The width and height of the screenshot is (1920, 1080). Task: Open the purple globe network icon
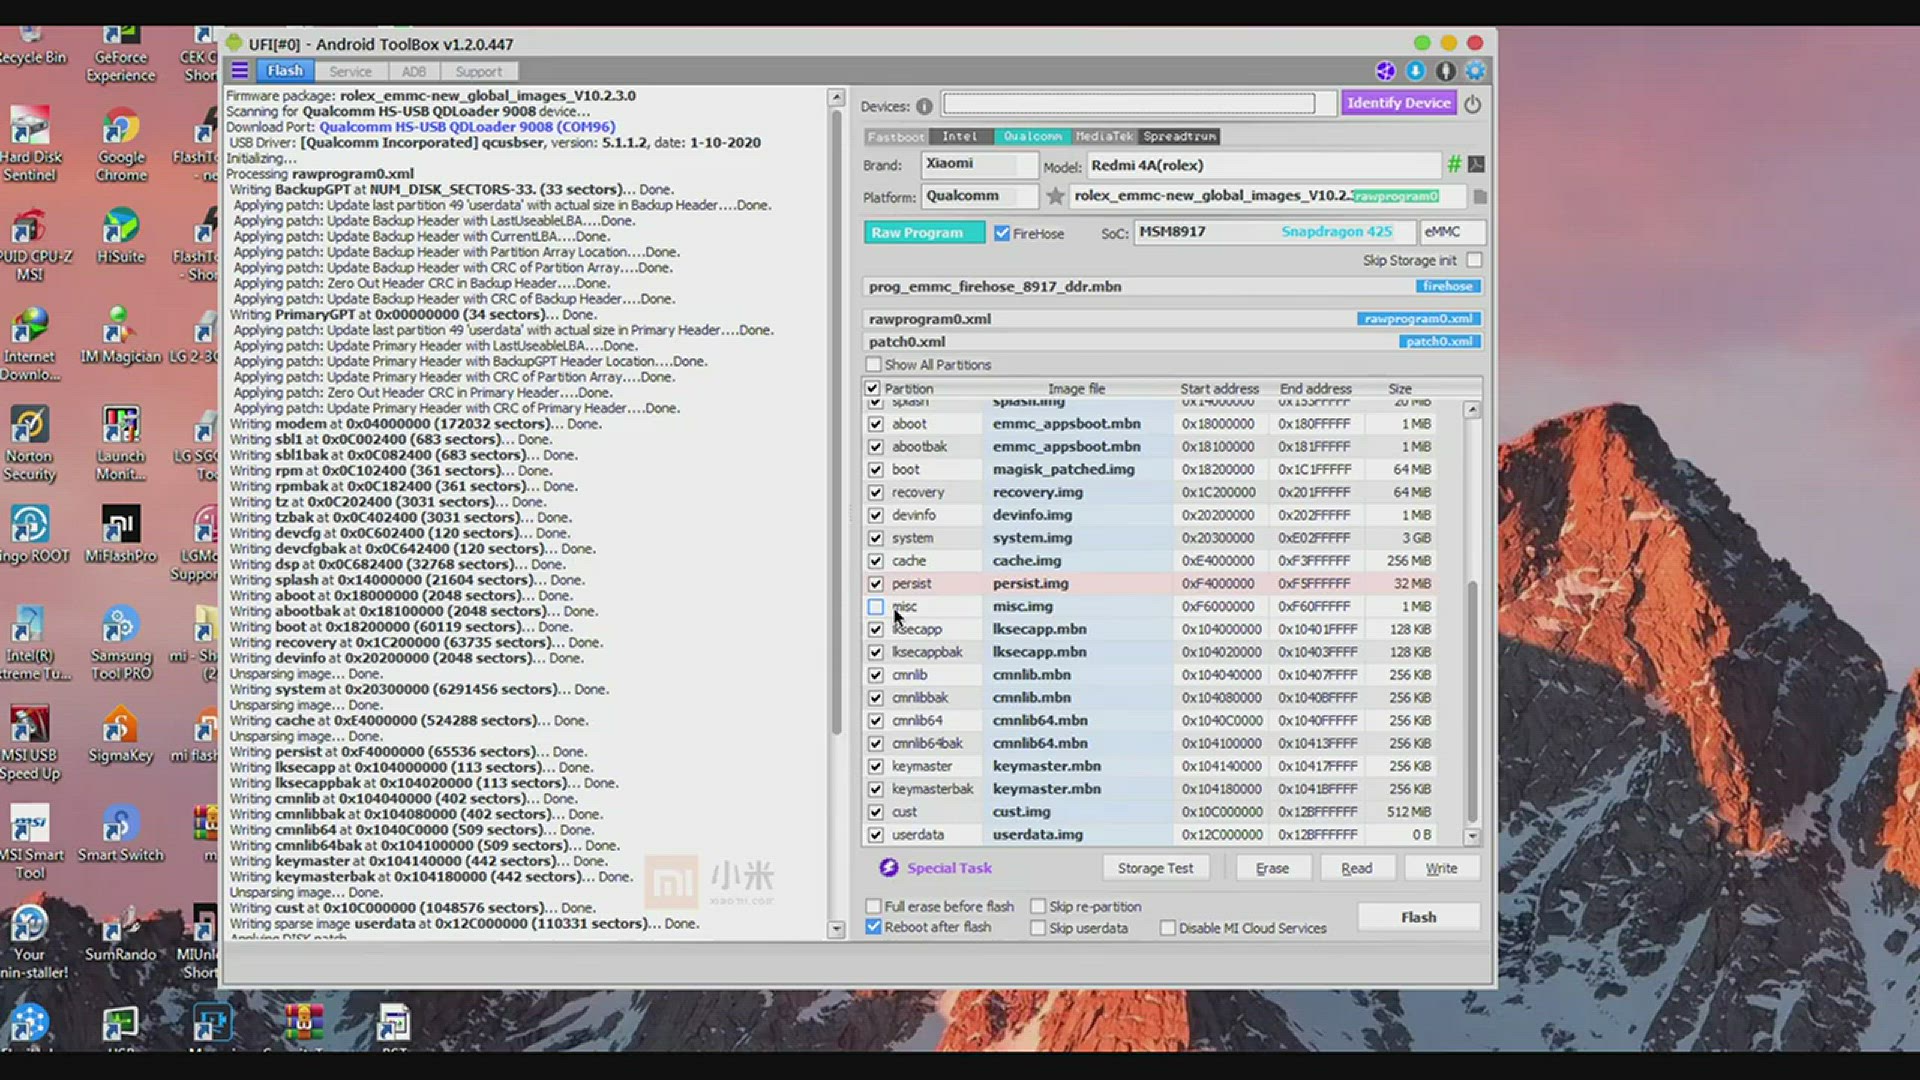click(x=1385, y=71)
